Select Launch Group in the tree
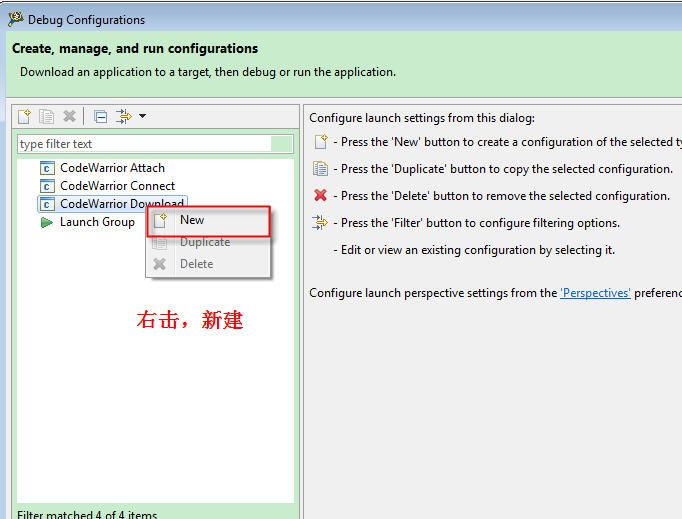The width and height of the screenshot is (682, 519). [97, 222]
